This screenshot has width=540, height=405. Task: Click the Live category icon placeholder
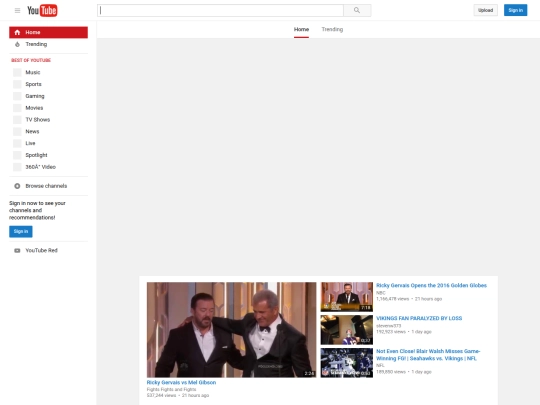(17, 143)
